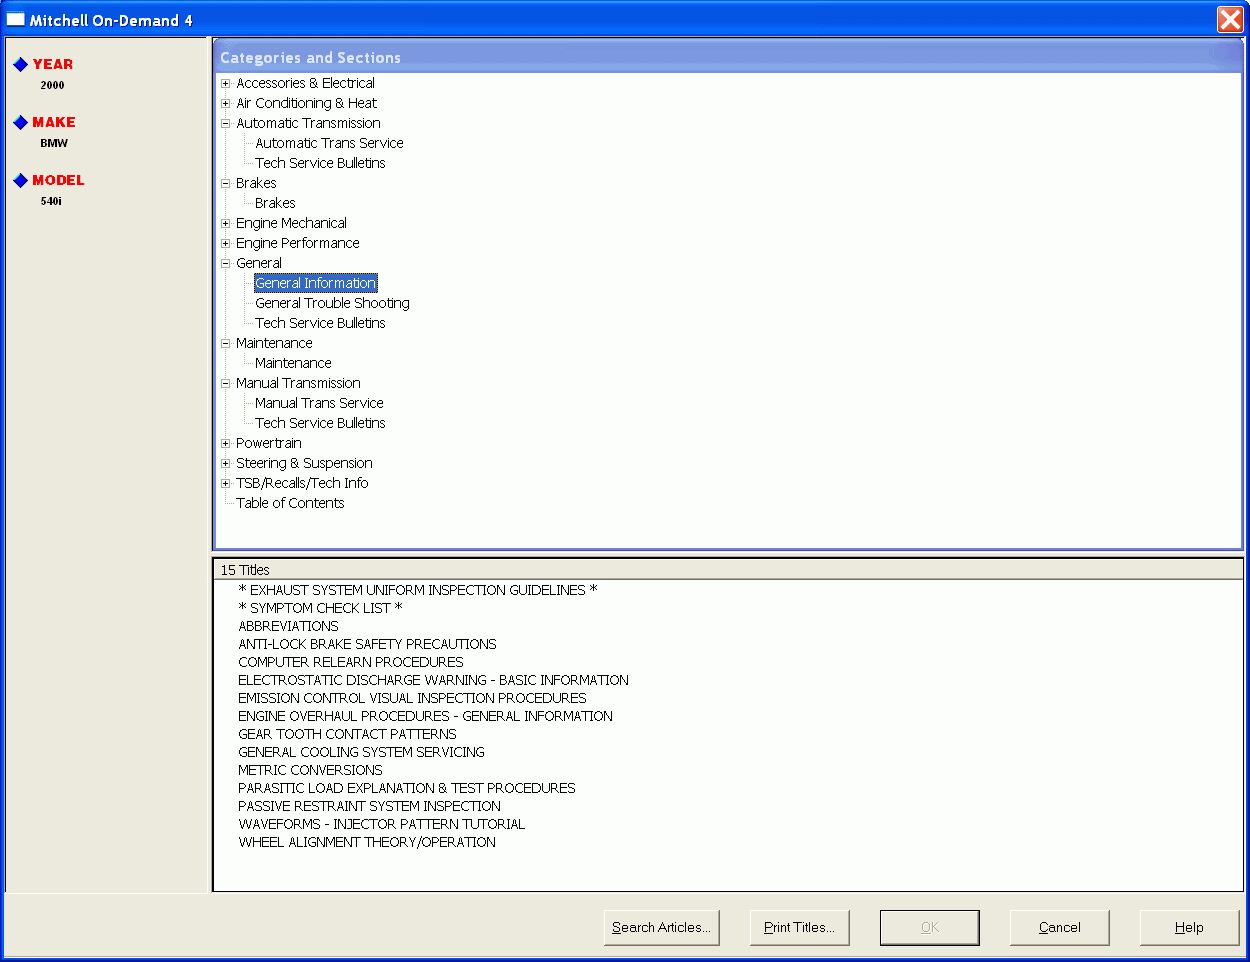Click the Print Titles... button

(800, 928)
